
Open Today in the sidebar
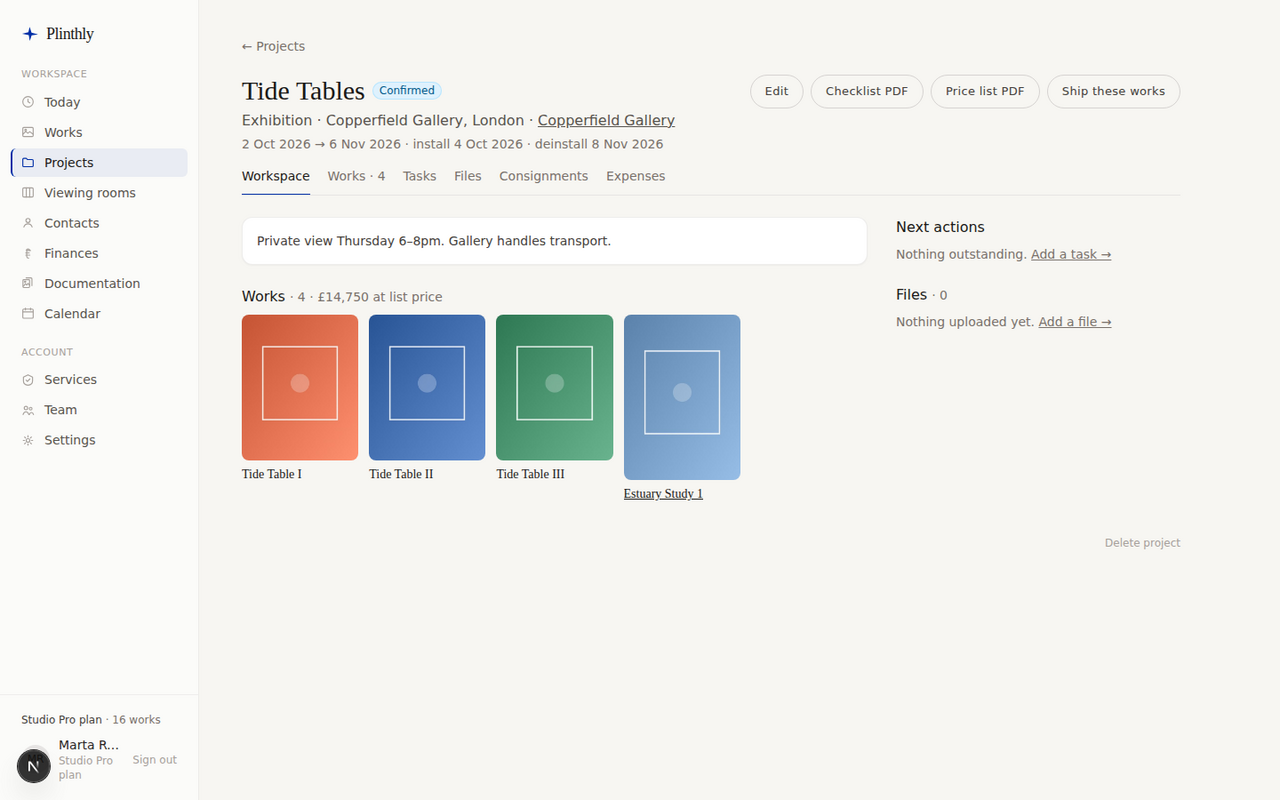pos(99,102)
